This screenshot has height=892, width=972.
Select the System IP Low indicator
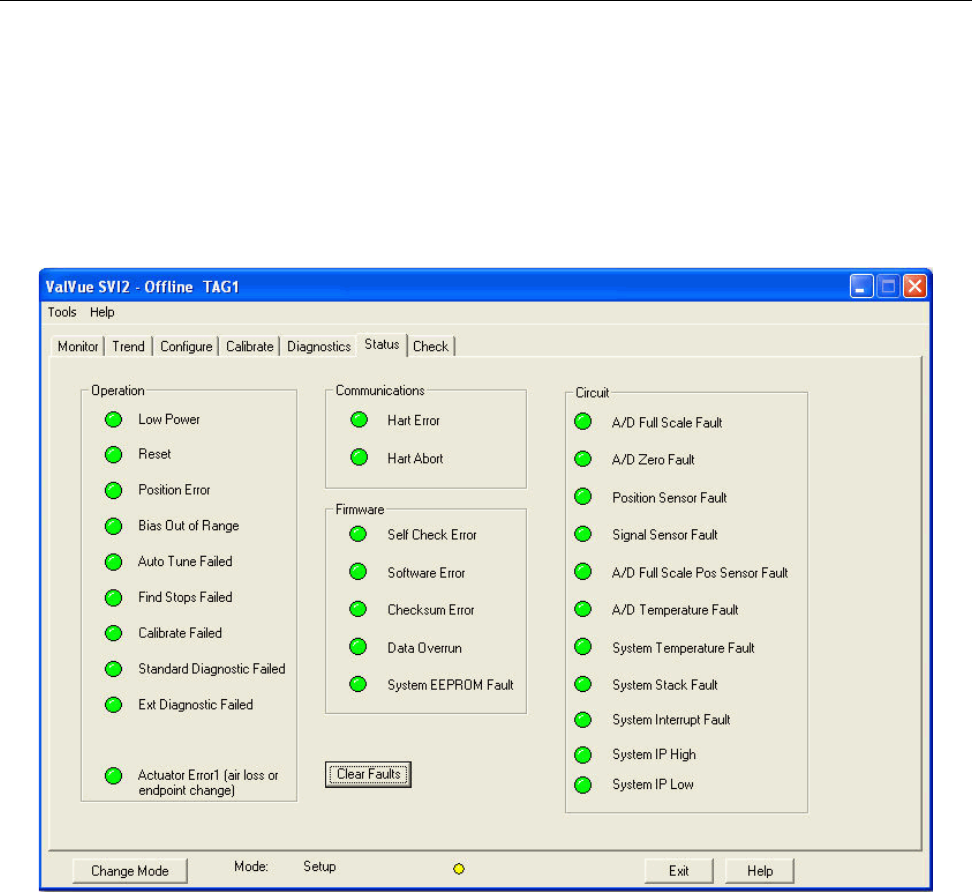pyautogui.click(x=583, y=785)
